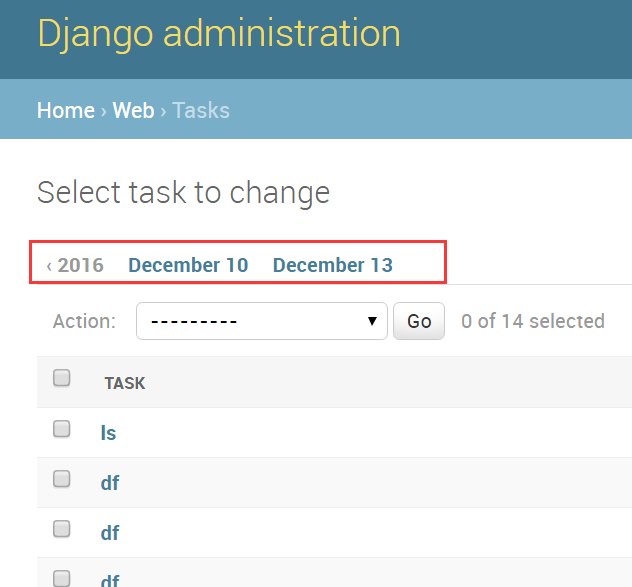Open the Web breadcrumb link
Screen dimensions: 632x587
click(133, 110)
